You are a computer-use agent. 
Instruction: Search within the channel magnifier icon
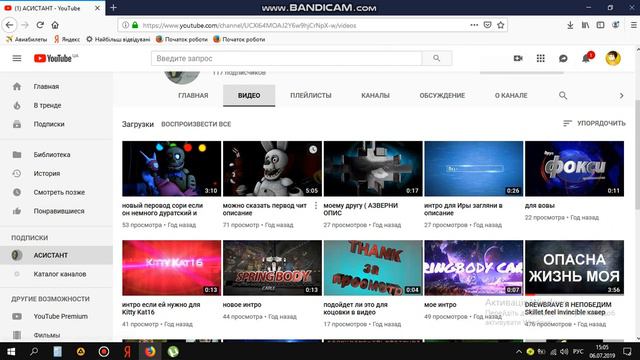point(563,96)
